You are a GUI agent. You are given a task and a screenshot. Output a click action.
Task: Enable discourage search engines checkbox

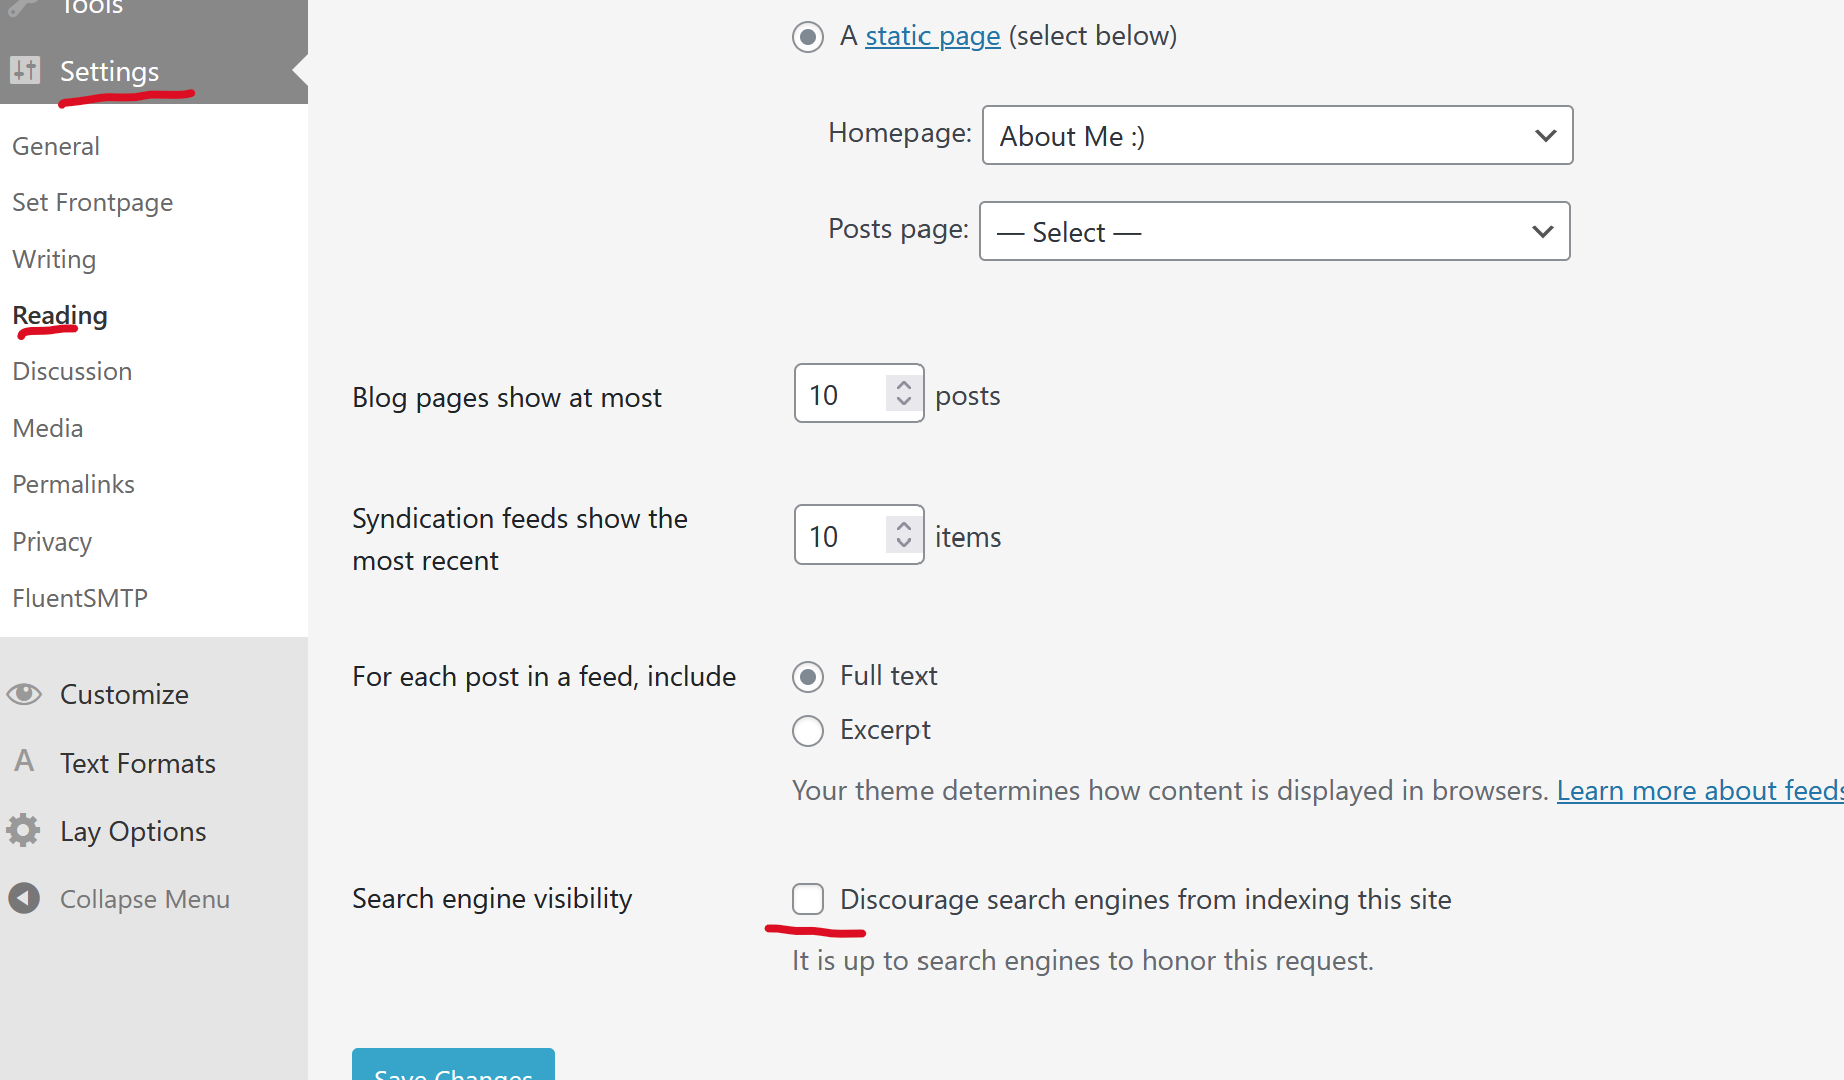pyautogui.click(x=808, y=899)
